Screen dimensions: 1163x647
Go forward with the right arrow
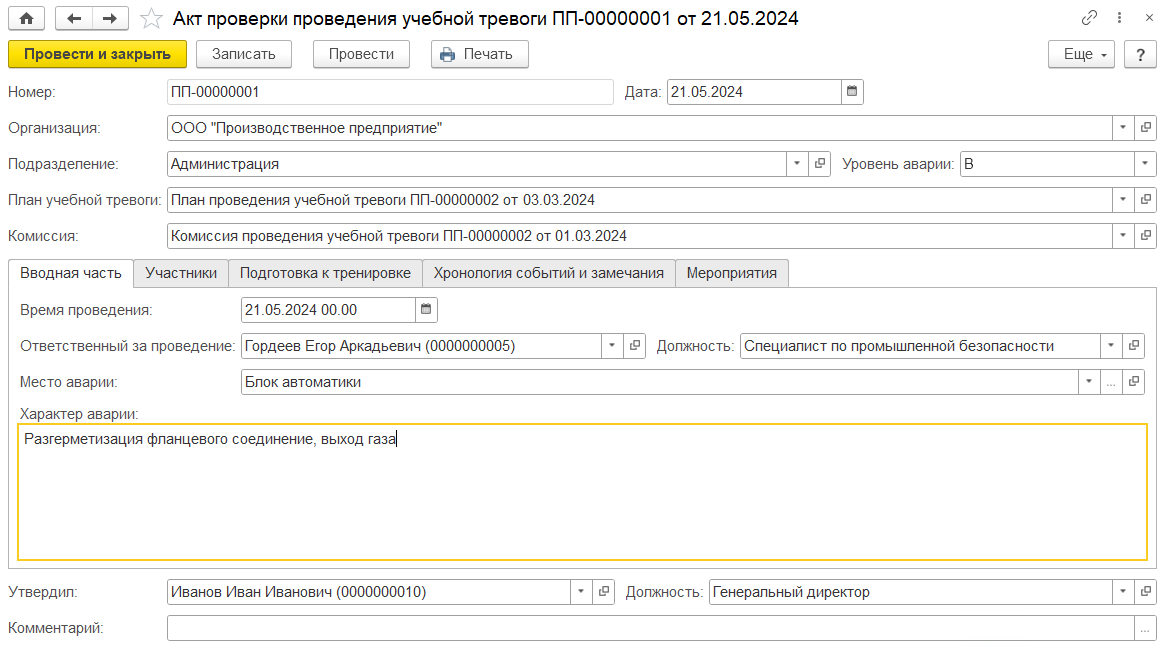point(110,19)
